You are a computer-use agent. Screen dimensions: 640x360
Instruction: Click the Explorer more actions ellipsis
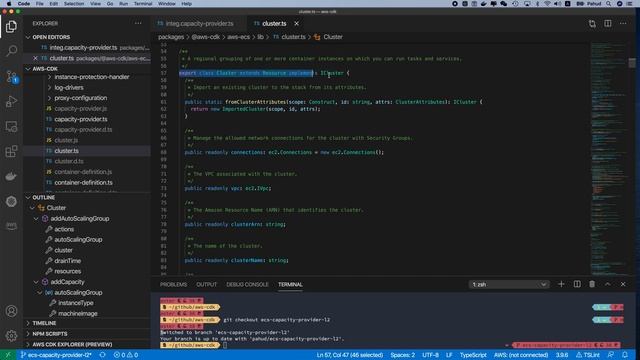[x=138, y=24]
